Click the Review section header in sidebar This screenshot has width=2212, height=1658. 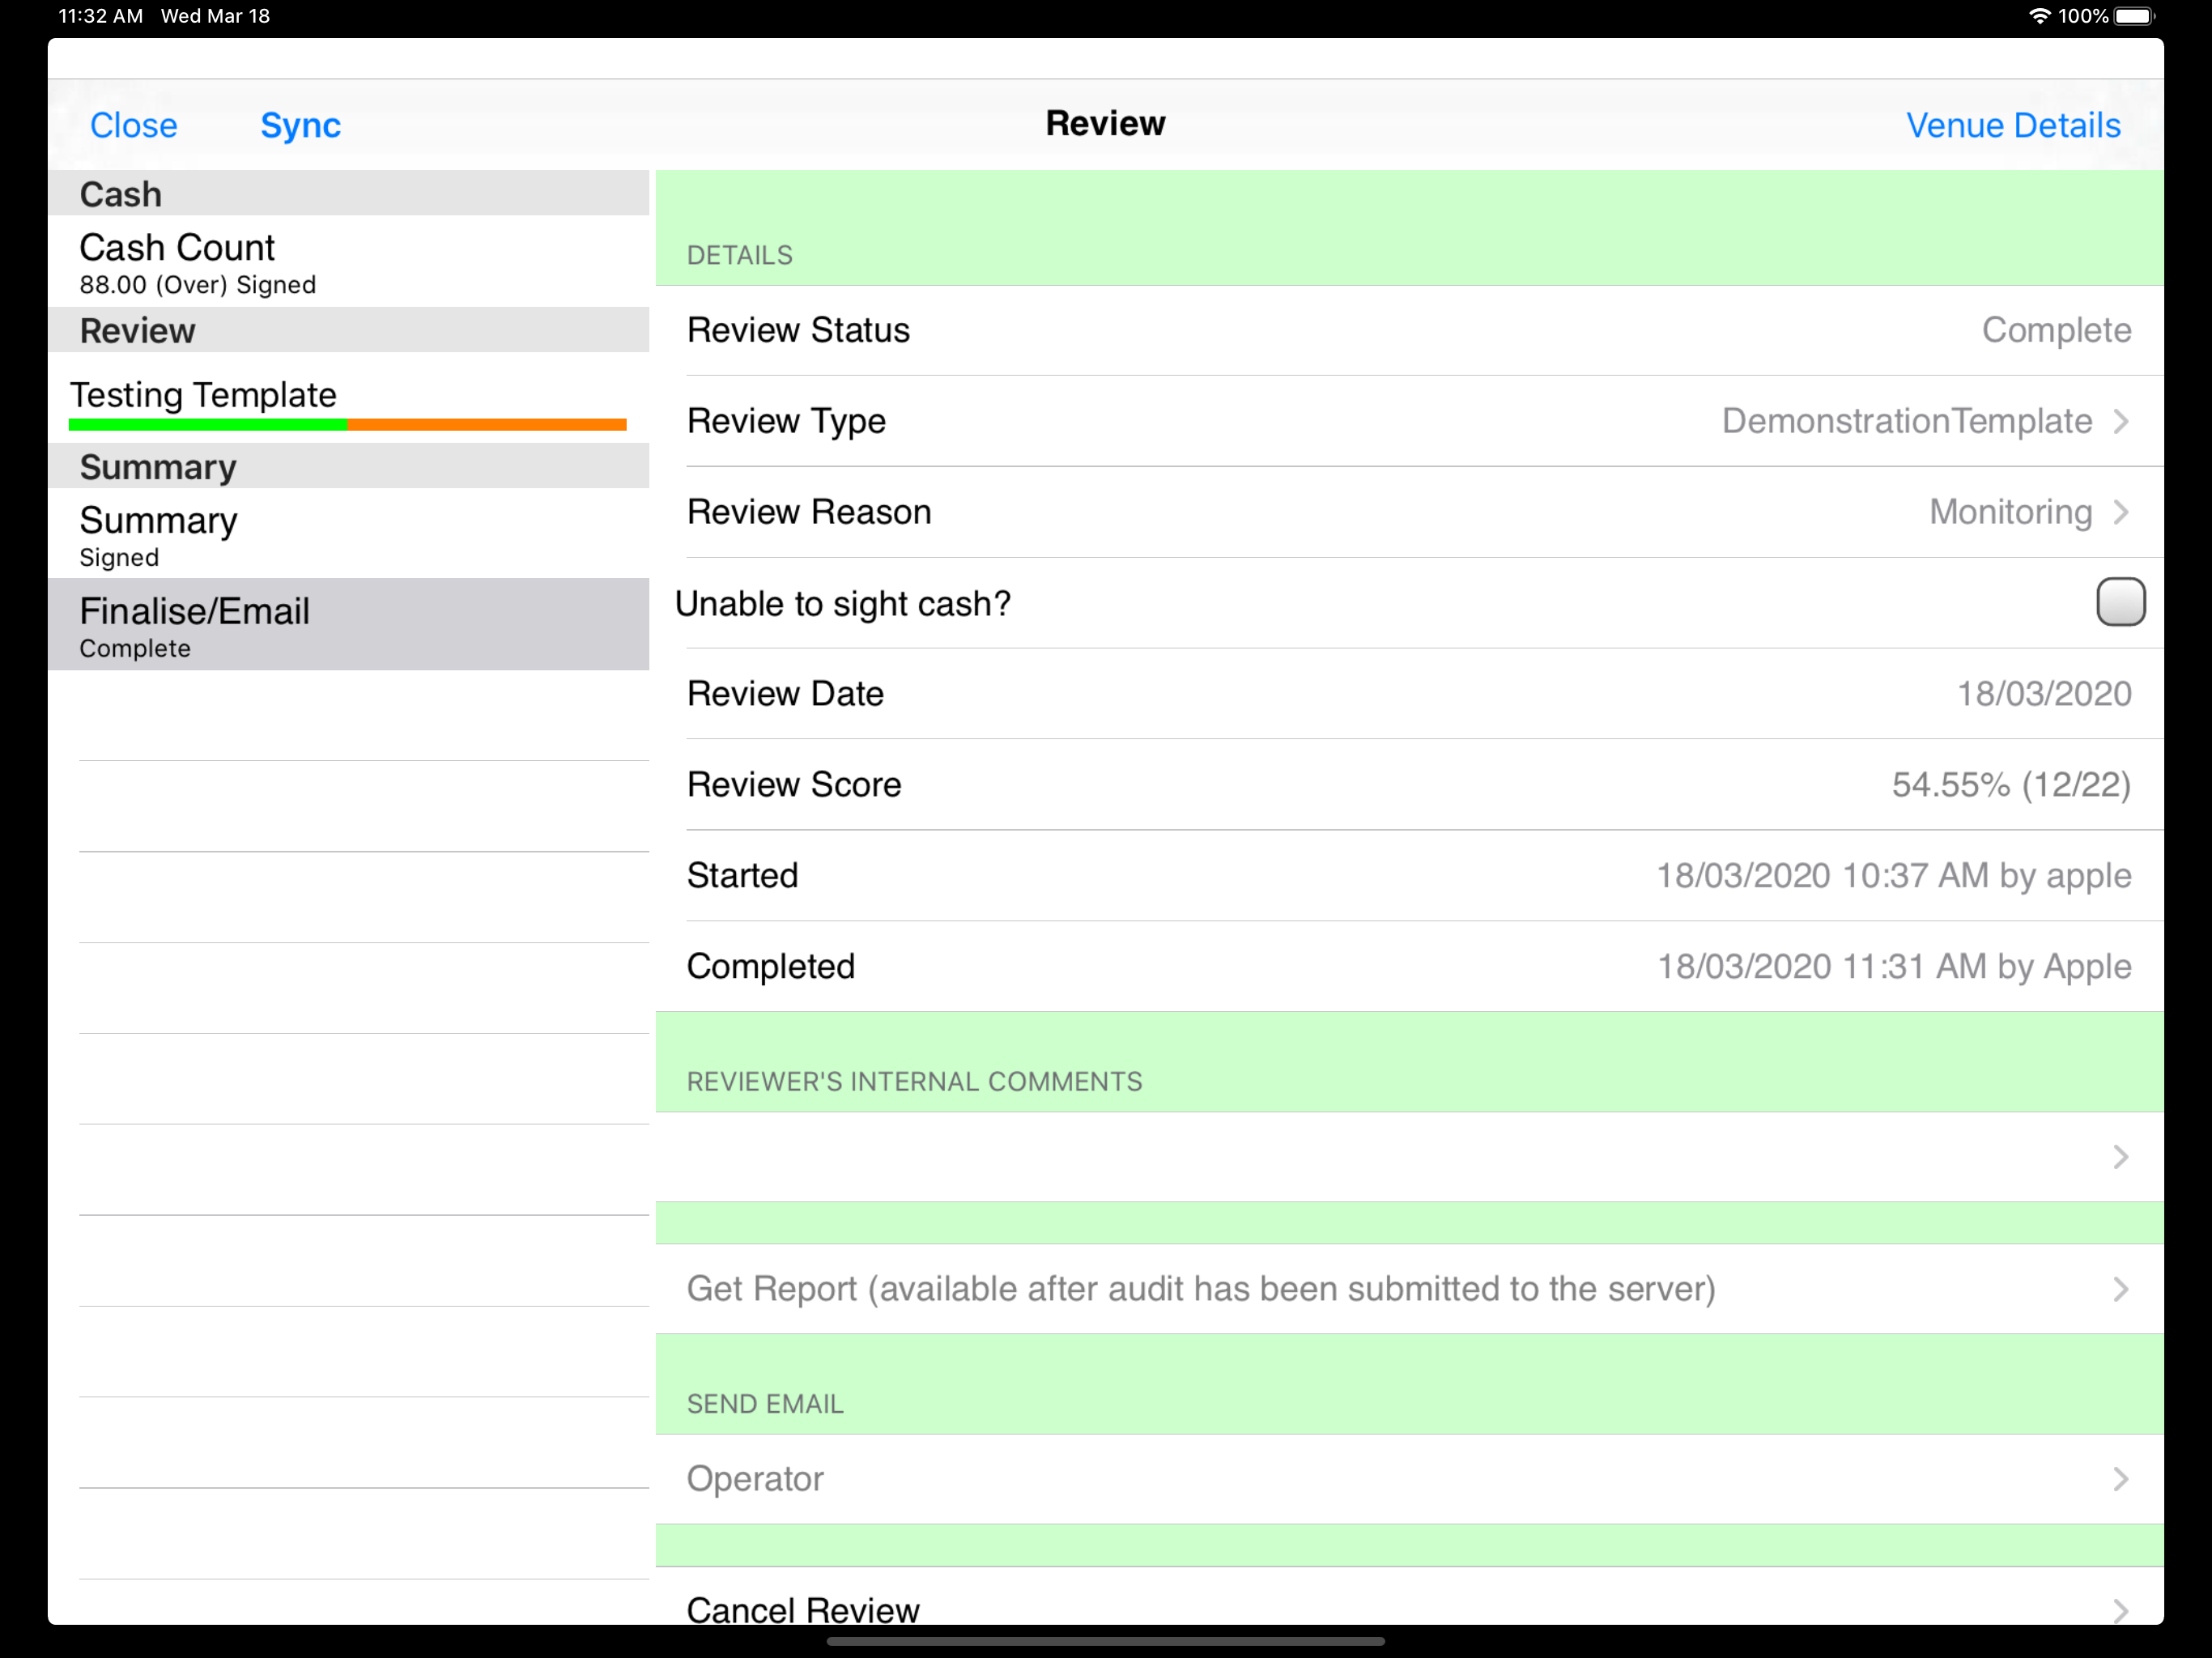348,330
